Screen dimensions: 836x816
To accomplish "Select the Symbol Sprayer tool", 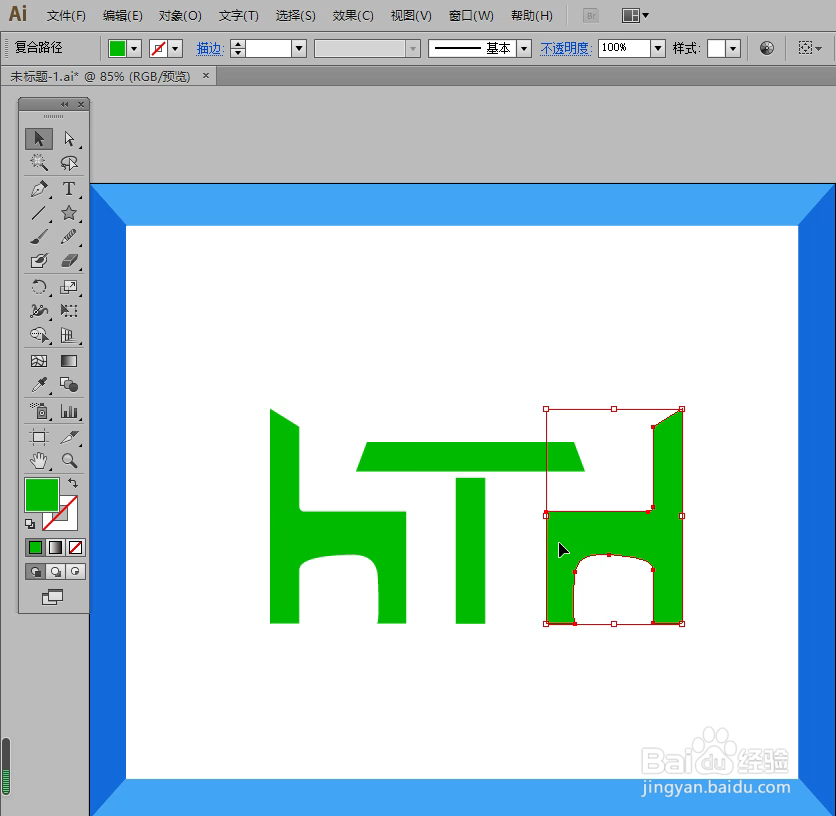I will [x=39, y=411].
